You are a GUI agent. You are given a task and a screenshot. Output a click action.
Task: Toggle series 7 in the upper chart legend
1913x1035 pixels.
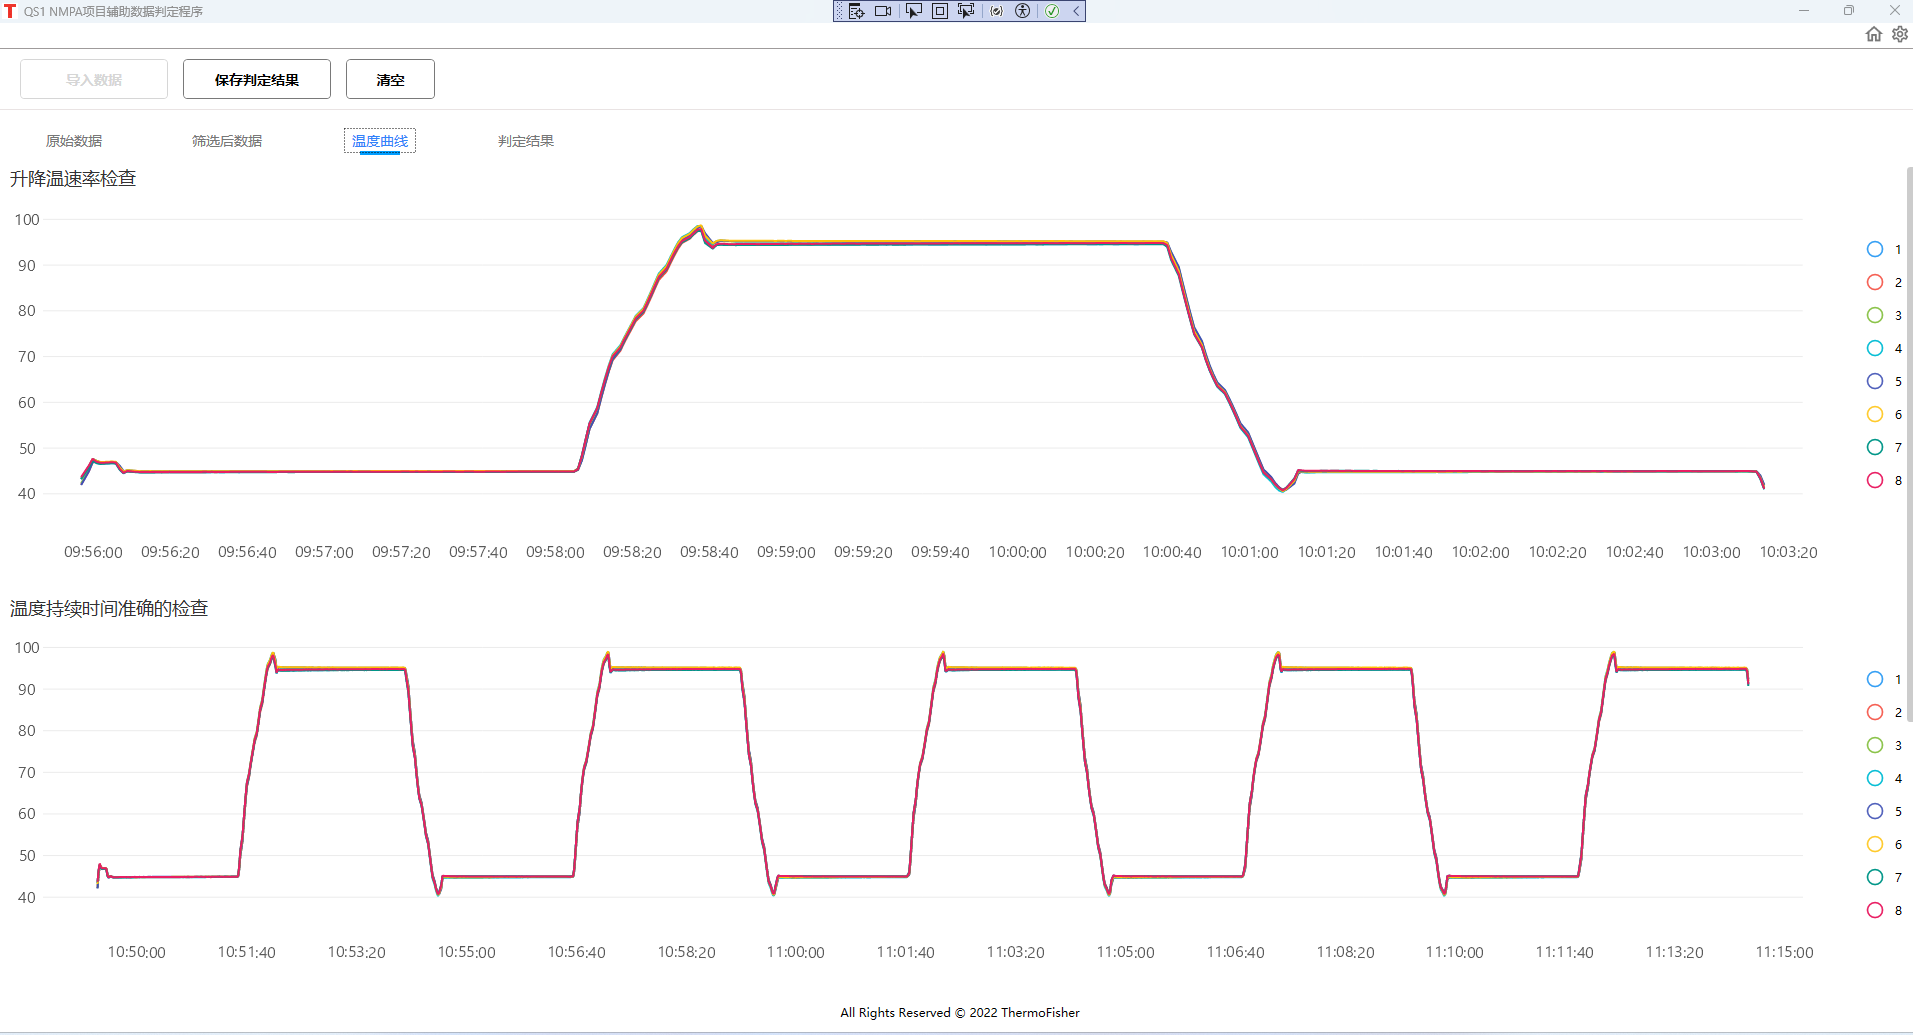tap(1884, 447)
